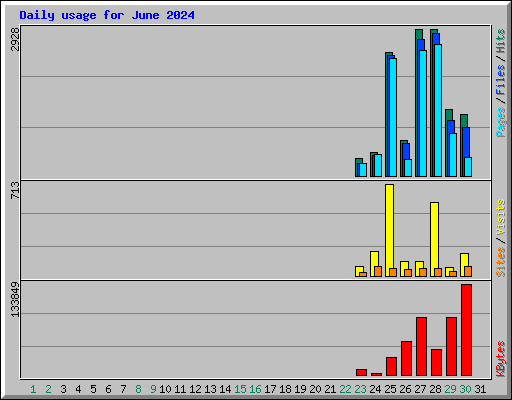Screen dimensions: 512x400
Task: Click day 28 on the x-axis
Action: click(435, 389)
